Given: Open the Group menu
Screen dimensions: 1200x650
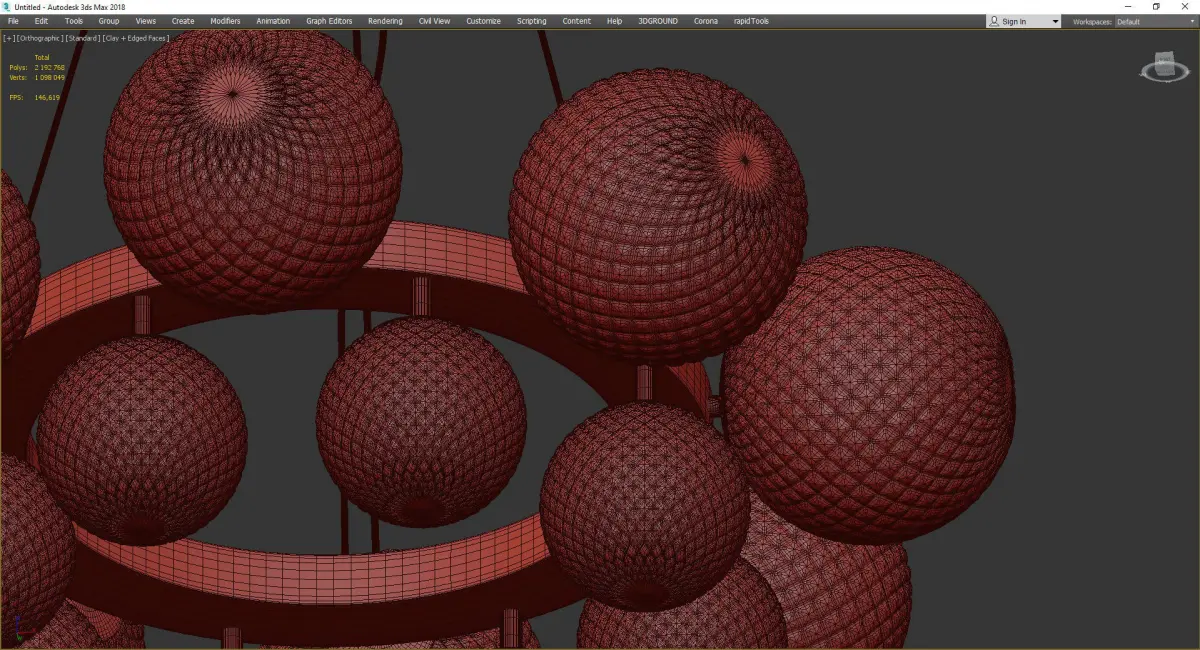Looking at the screenshot, I should pyautogui.click(x=108, y=21).
